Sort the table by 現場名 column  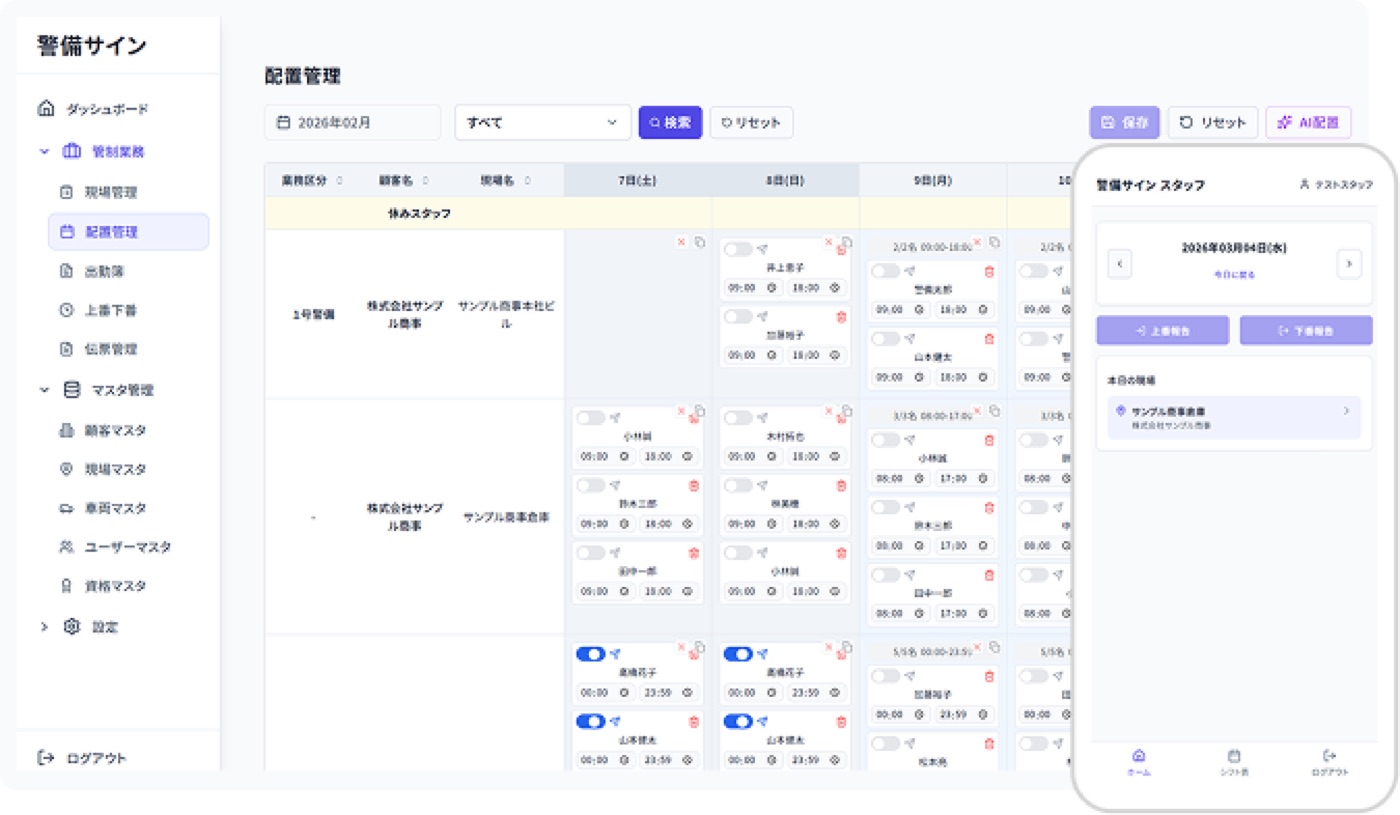click(528, 181)
